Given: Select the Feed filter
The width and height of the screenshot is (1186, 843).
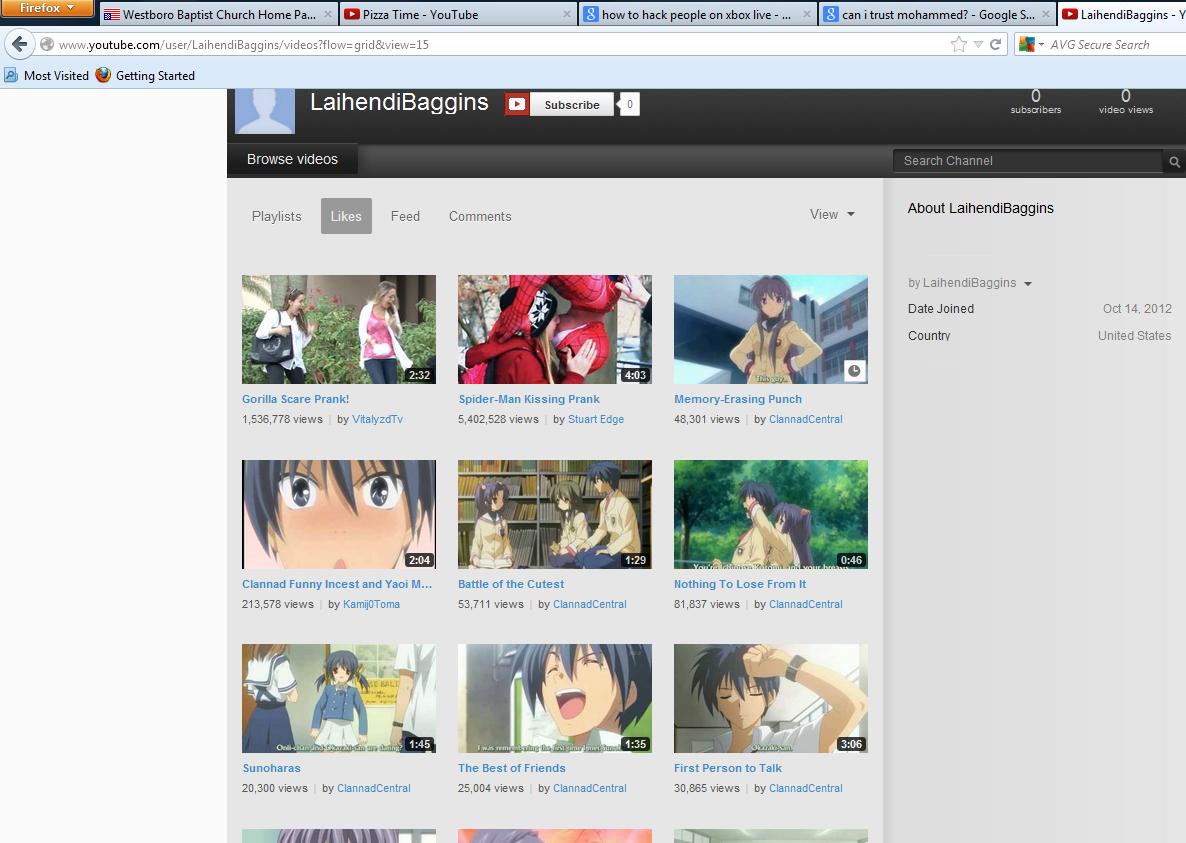Looking at the screenshot, I should (405, 216).
